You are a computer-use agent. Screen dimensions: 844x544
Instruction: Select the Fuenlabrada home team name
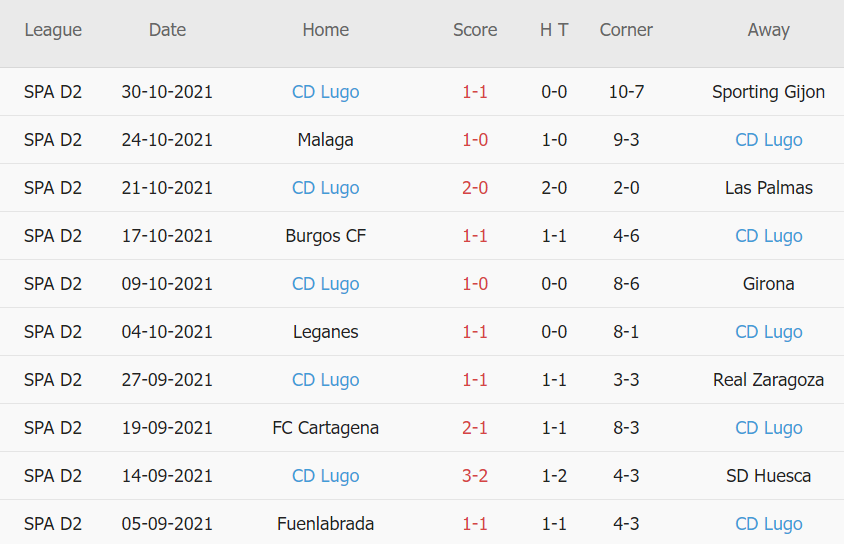[325, 524]
